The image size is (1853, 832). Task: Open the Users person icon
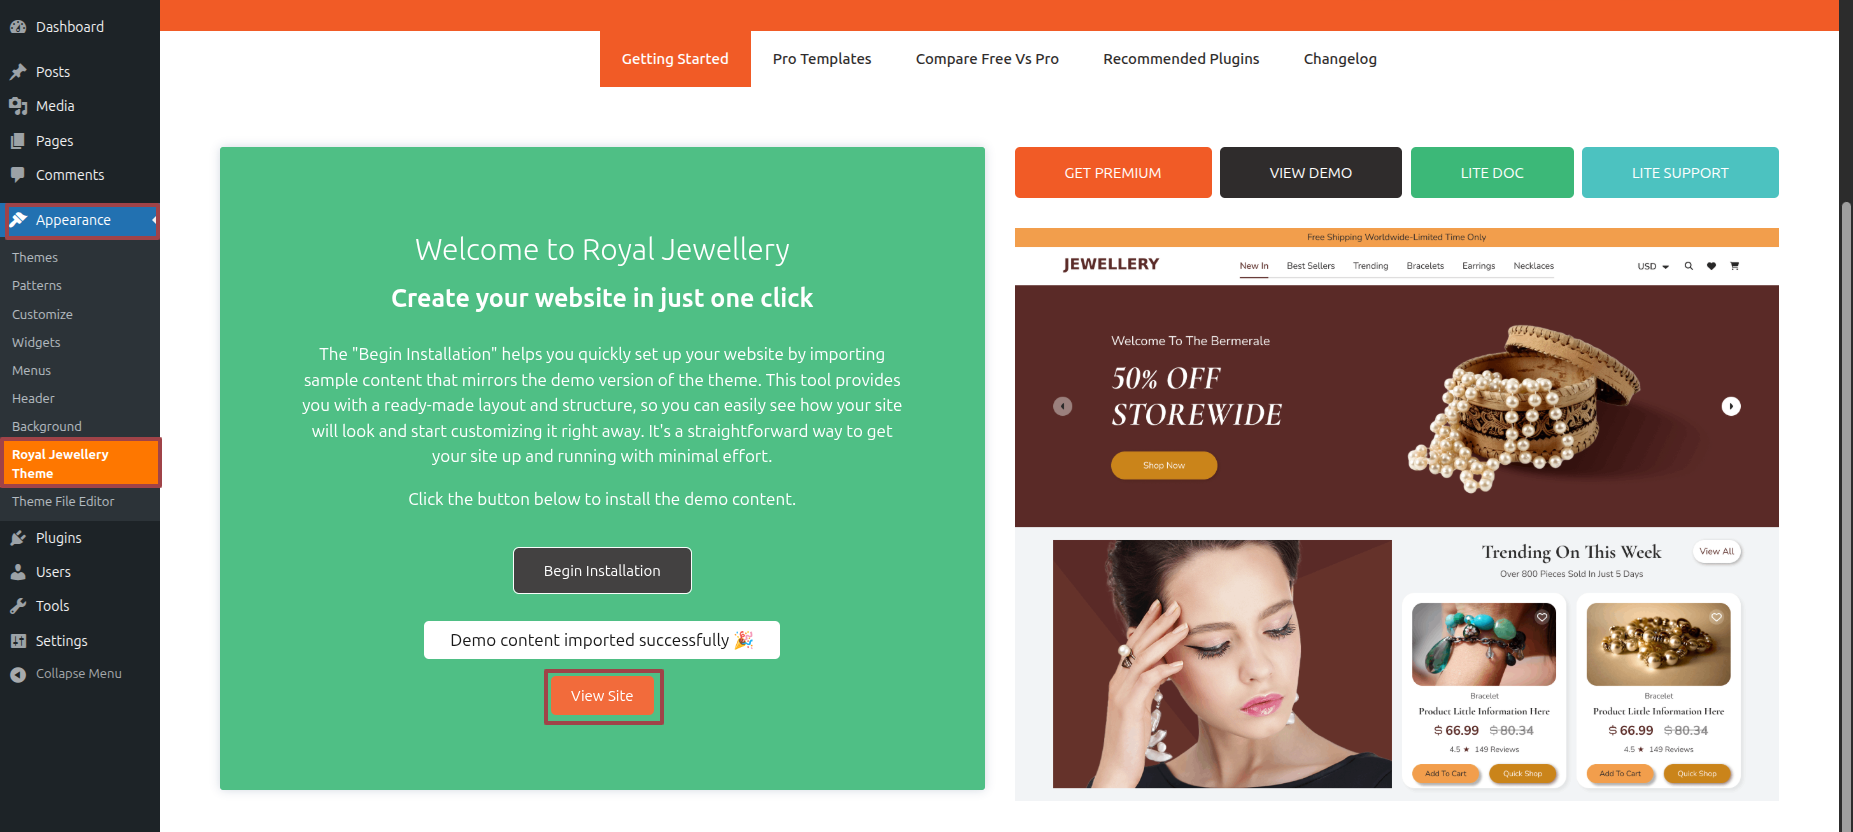(18, 572)
